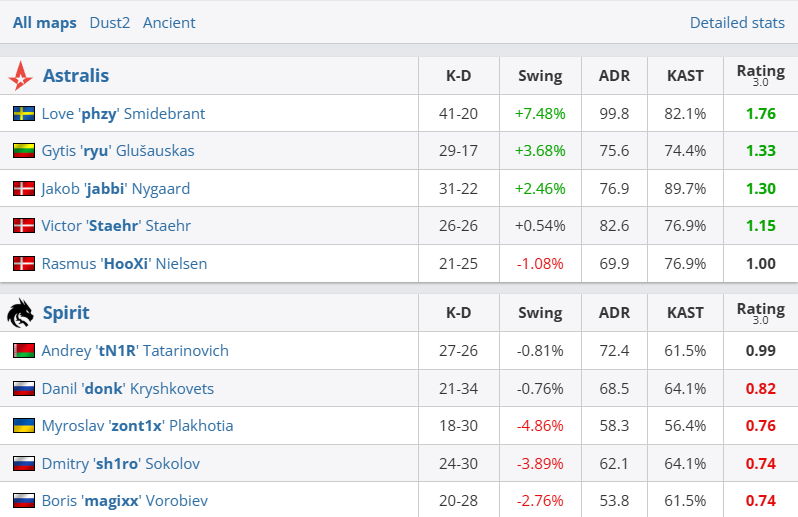Click the Astralis team logo icon

coord(20,76)
